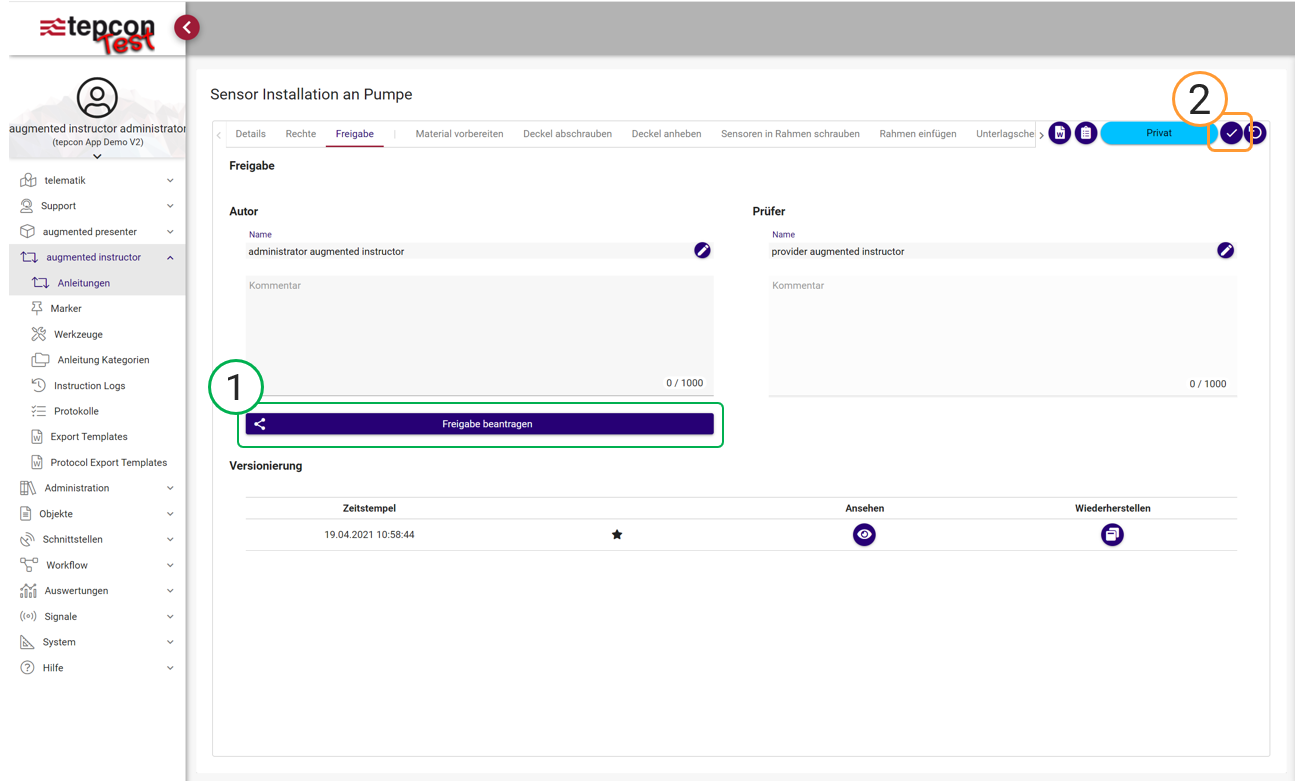Click the clipboard protocol icon
This screenshot has width=1295, height=781.
[x=1085, y=133]
